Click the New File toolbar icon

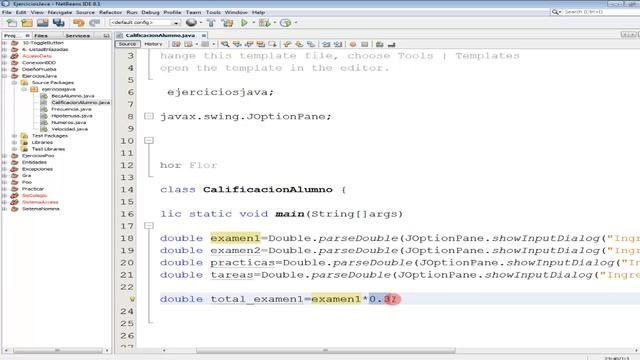pyautogui.click(x=11, y=23)
